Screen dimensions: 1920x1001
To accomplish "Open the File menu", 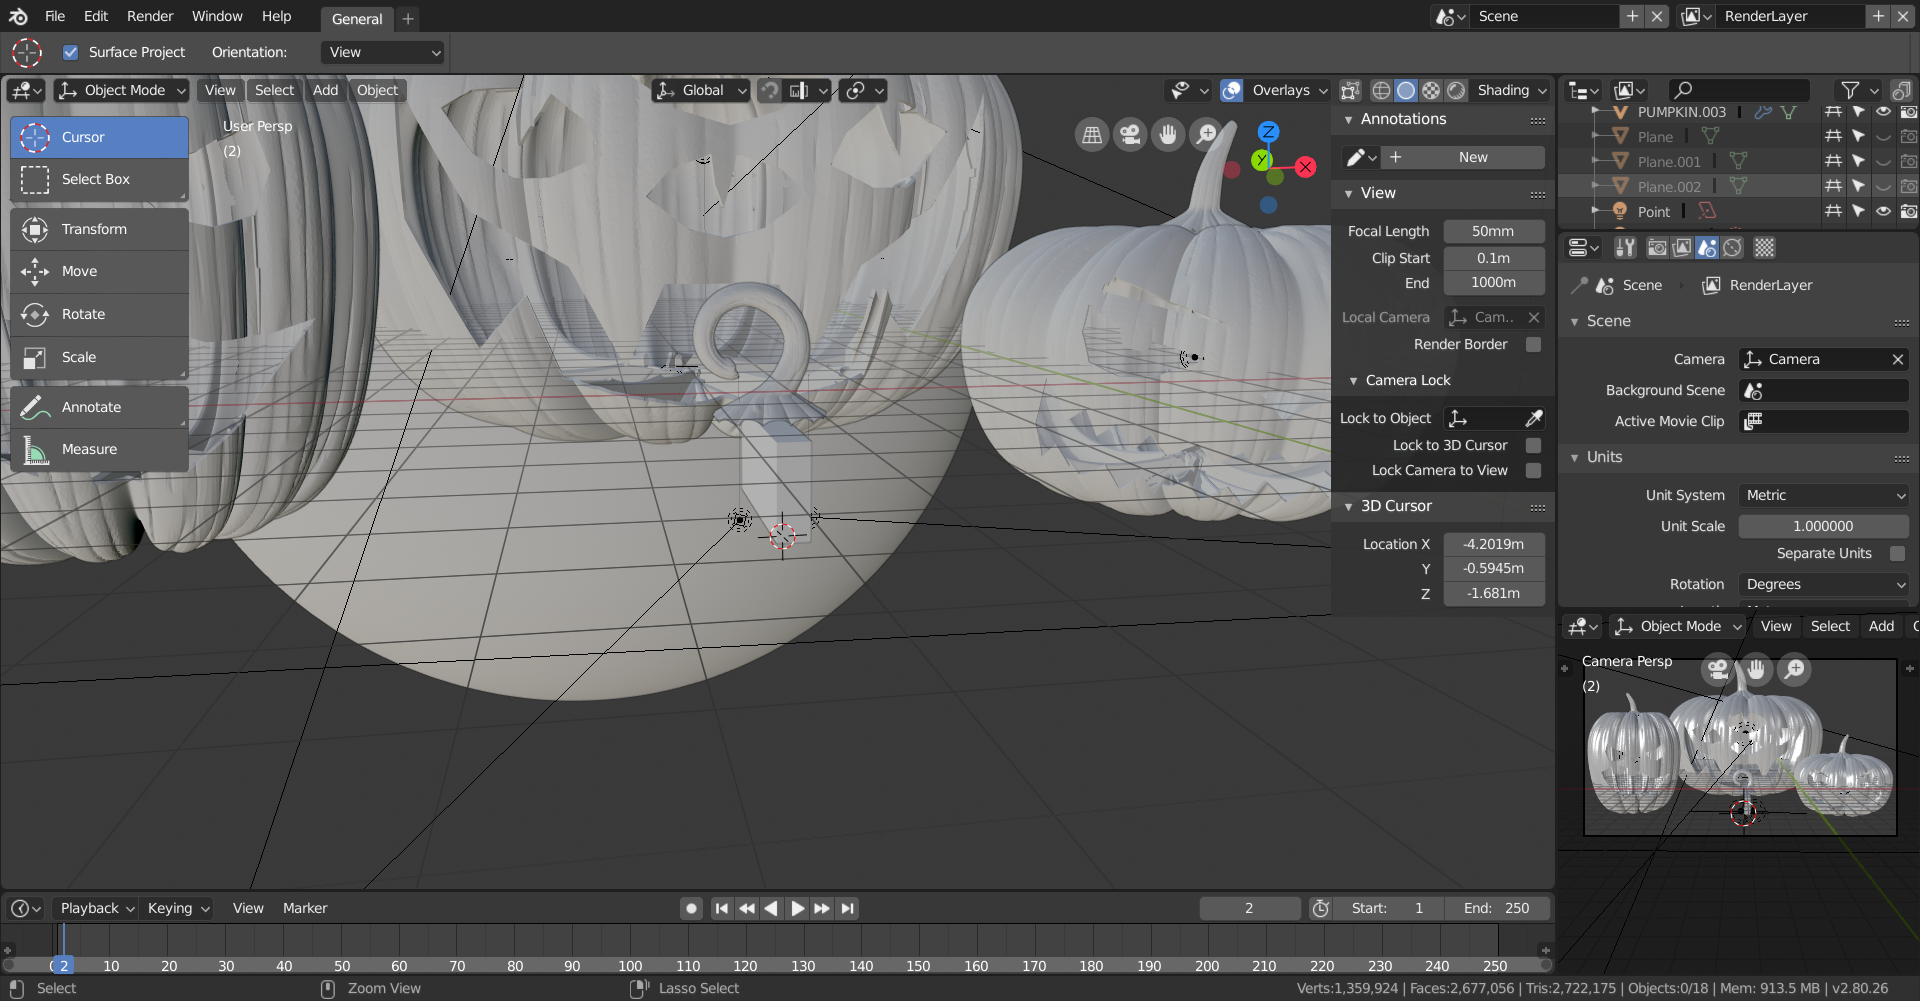I will [55, 16].
